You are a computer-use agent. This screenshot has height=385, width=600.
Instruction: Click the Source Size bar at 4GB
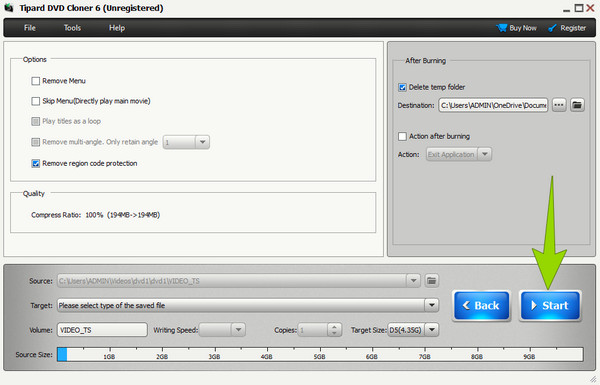click(x=267, y=354)
